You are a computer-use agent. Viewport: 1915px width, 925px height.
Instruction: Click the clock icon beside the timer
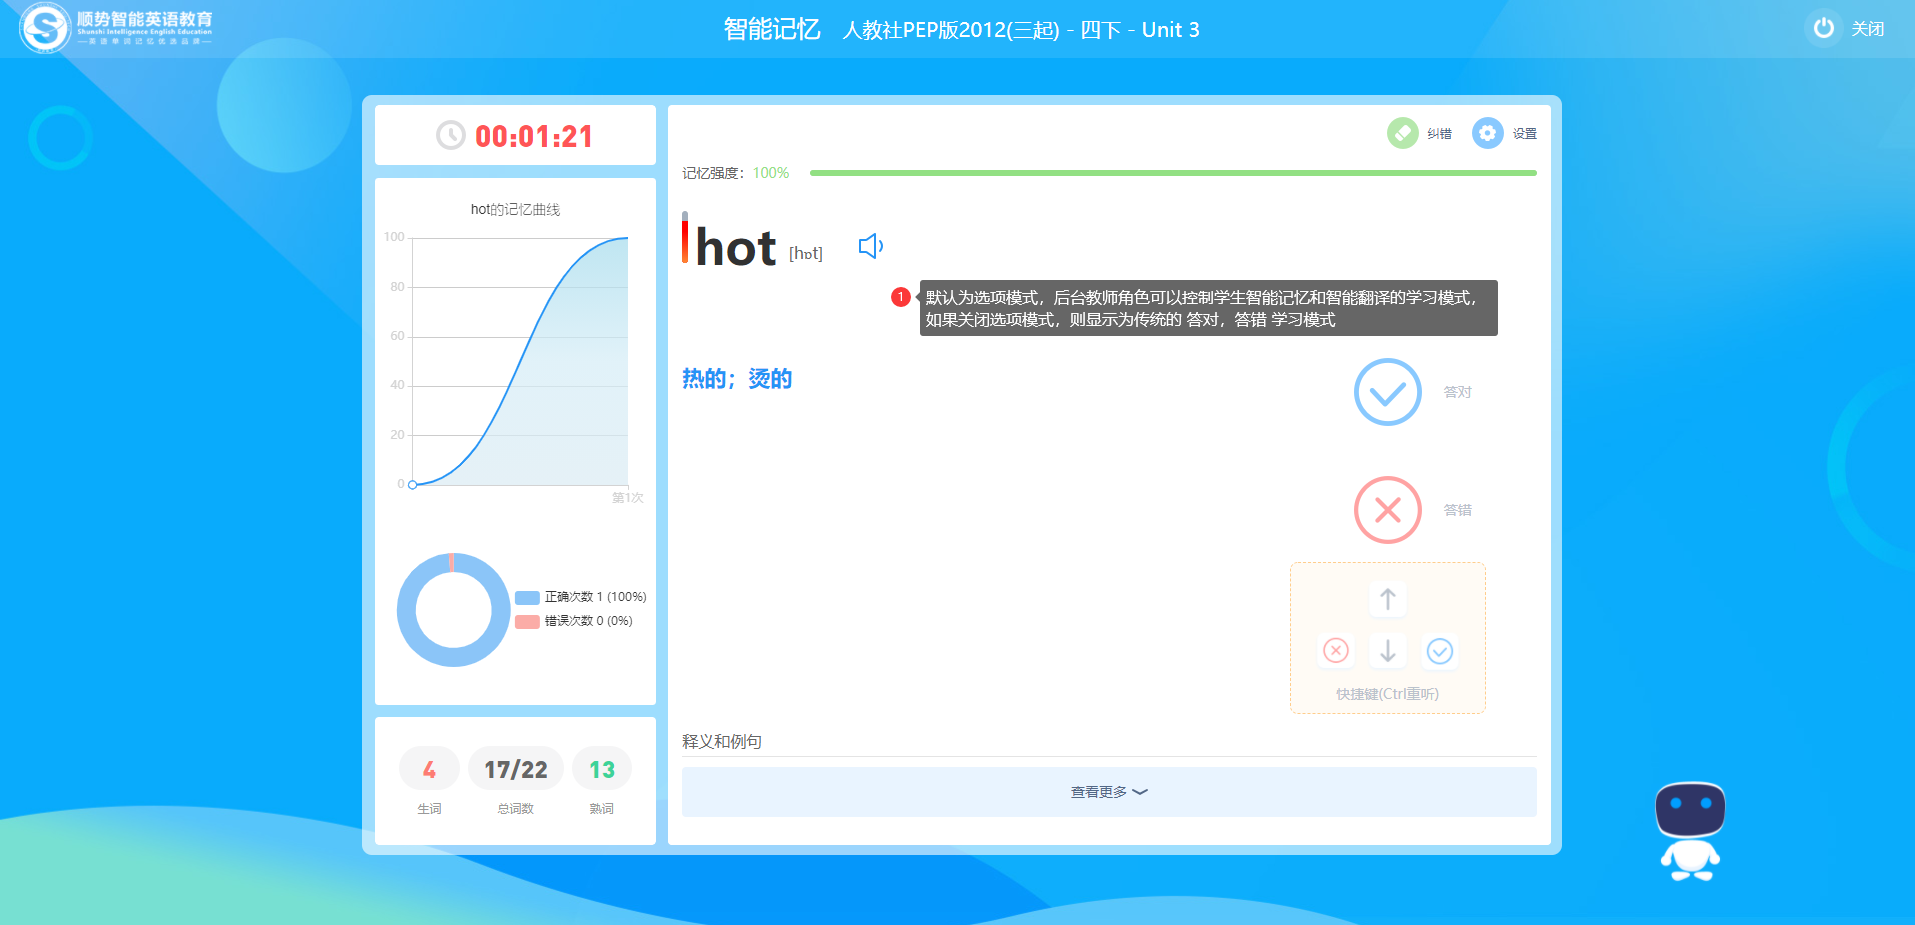point(451,135)
